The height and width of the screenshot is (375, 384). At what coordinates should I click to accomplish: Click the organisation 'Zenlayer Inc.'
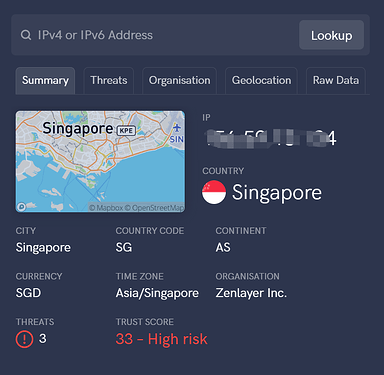[x=251, y=293]
